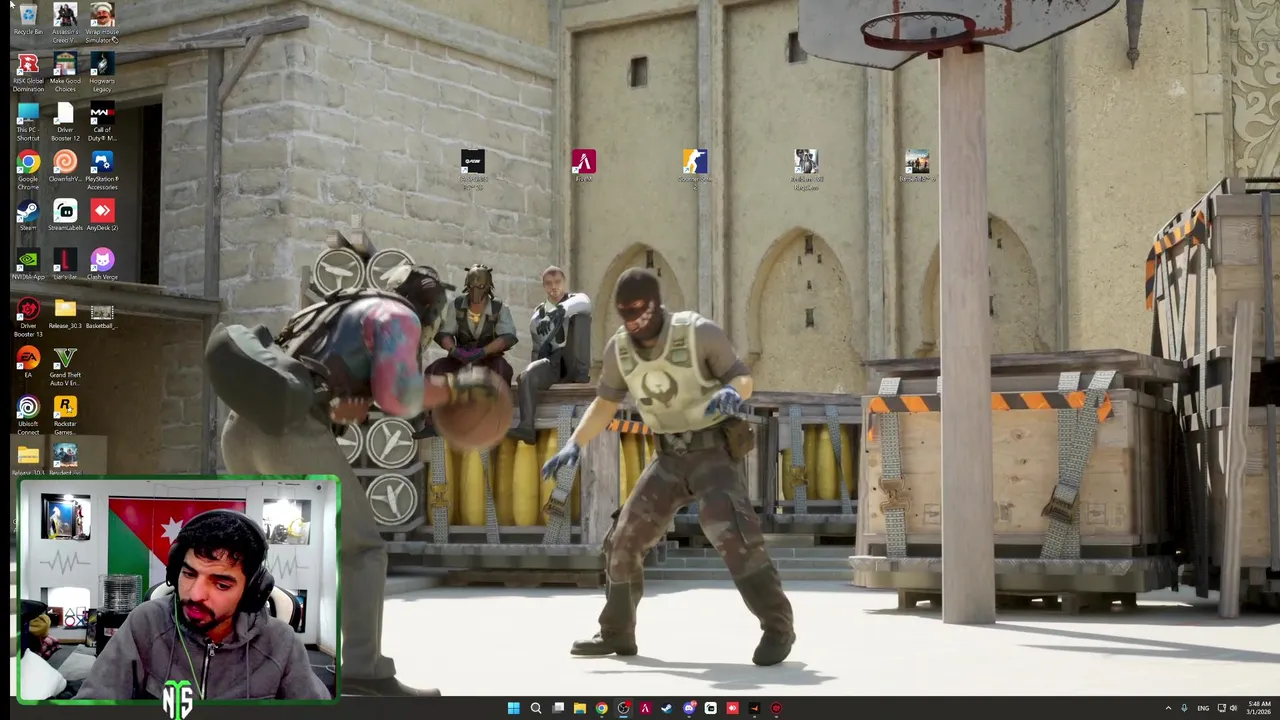Expand the hidden system tray icons chevron
1280x720 pixels.
pos(1168,708)
